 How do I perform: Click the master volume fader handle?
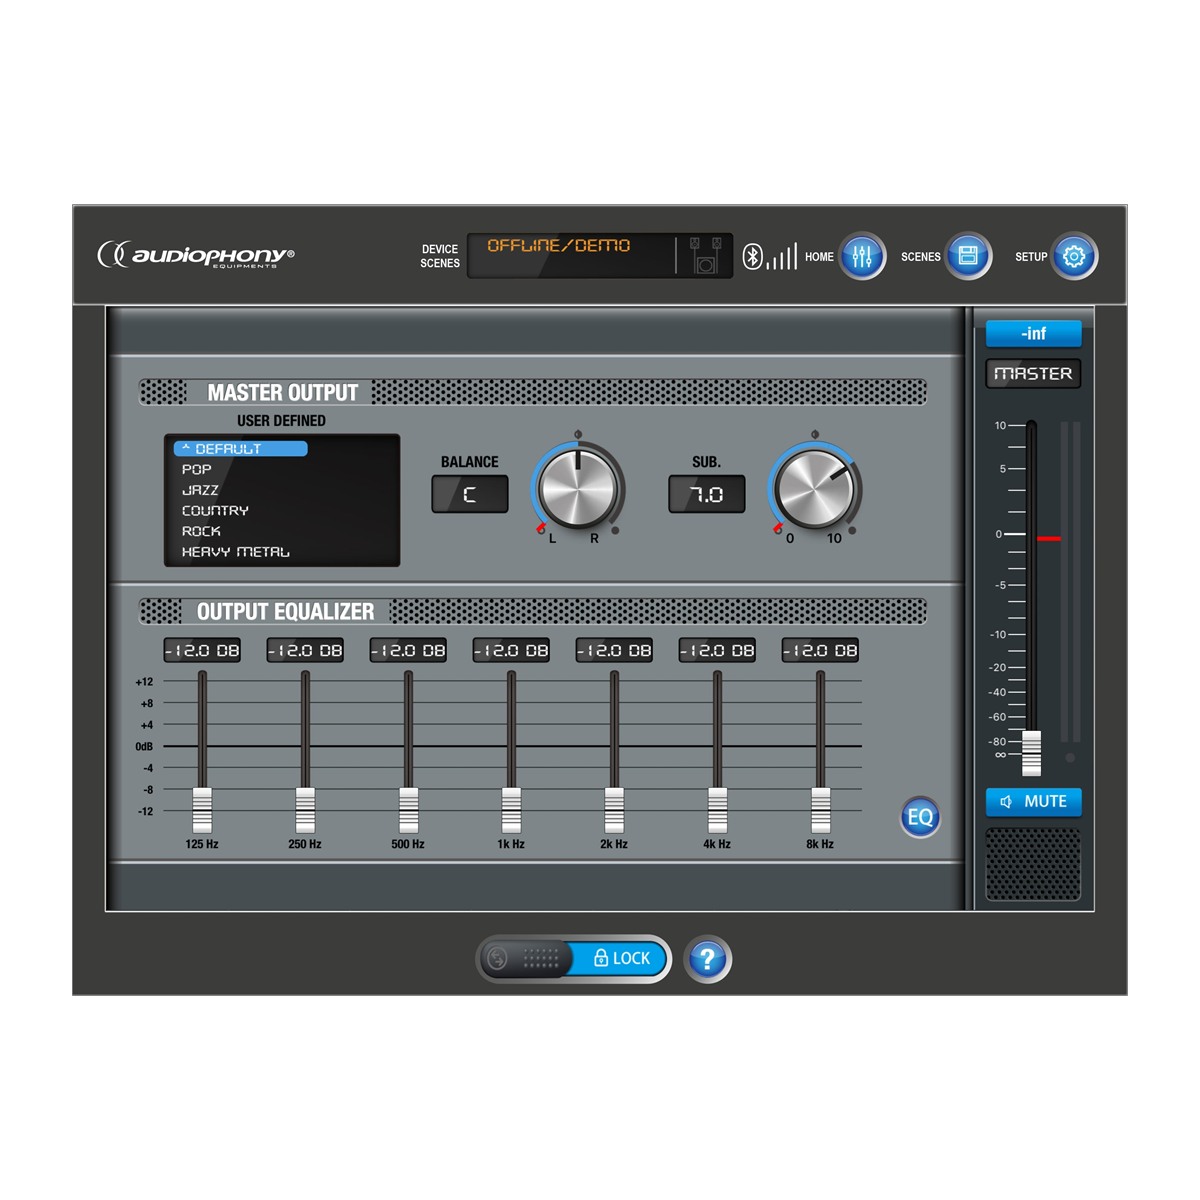[x=1031, y=753]
